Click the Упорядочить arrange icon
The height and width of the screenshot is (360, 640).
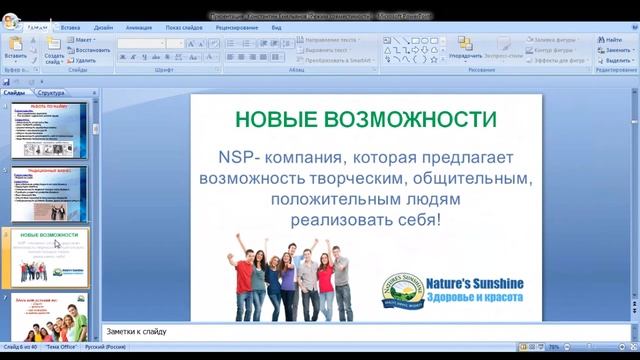[465, 43]
